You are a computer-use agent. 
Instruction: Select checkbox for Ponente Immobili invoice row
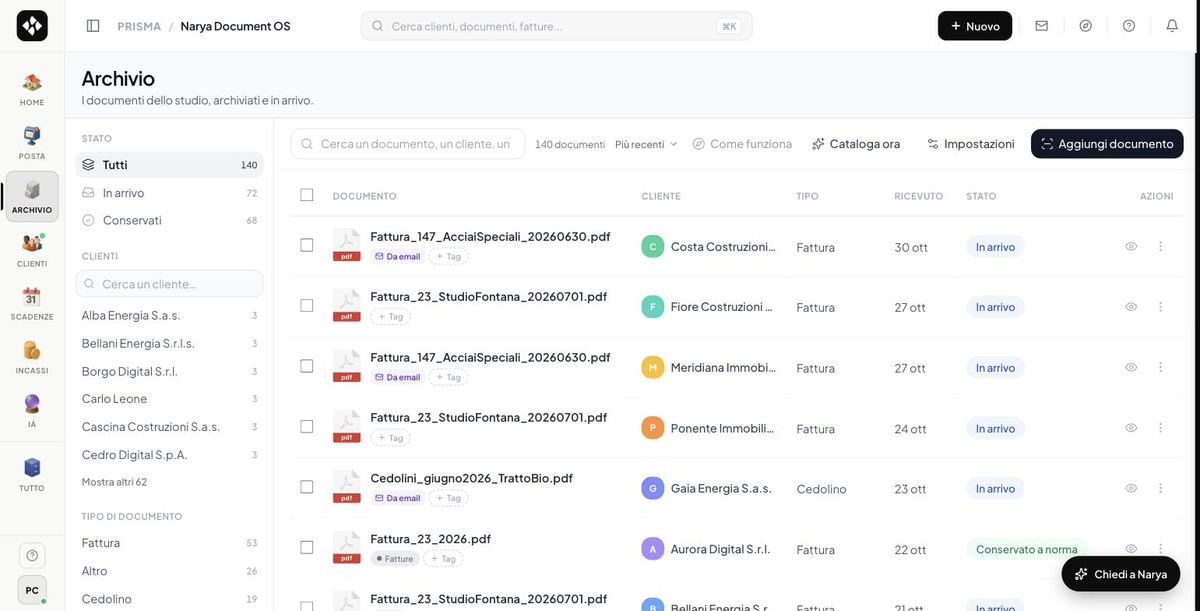[x=307, y=427]
